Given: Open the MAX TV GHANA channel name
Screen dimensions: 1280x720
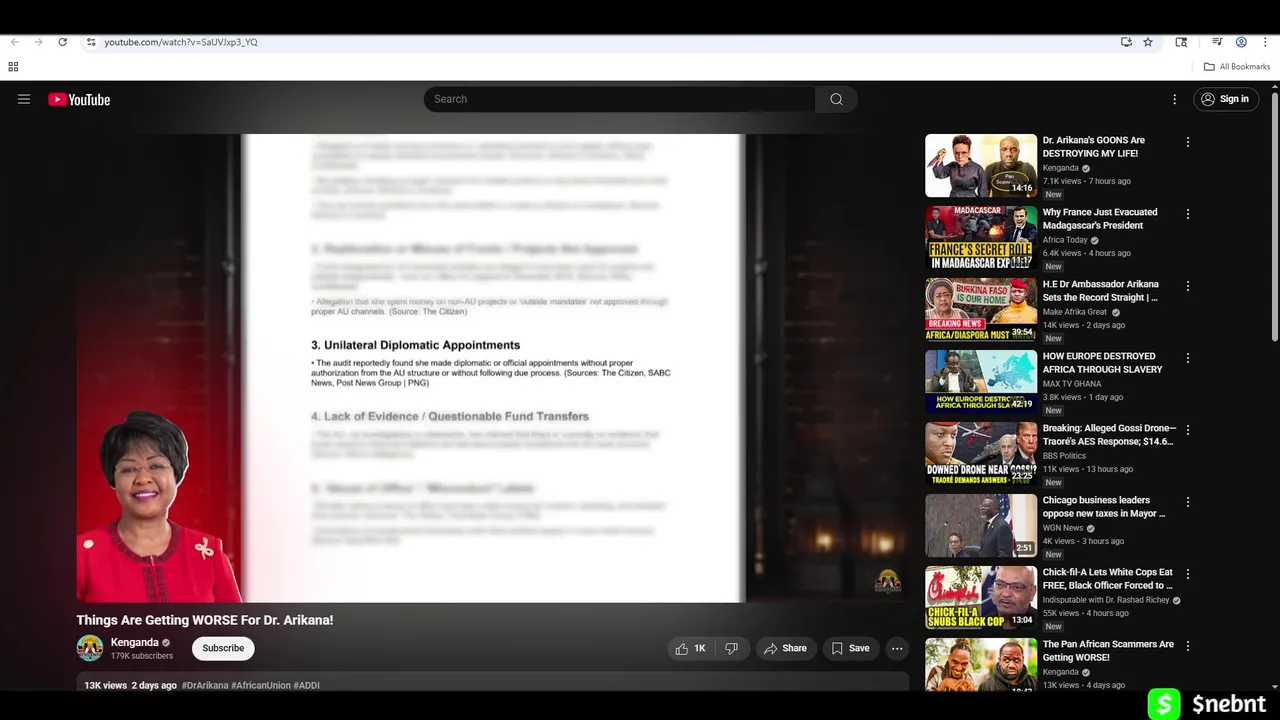Looking at the screenshot, I should point(1072,384).
